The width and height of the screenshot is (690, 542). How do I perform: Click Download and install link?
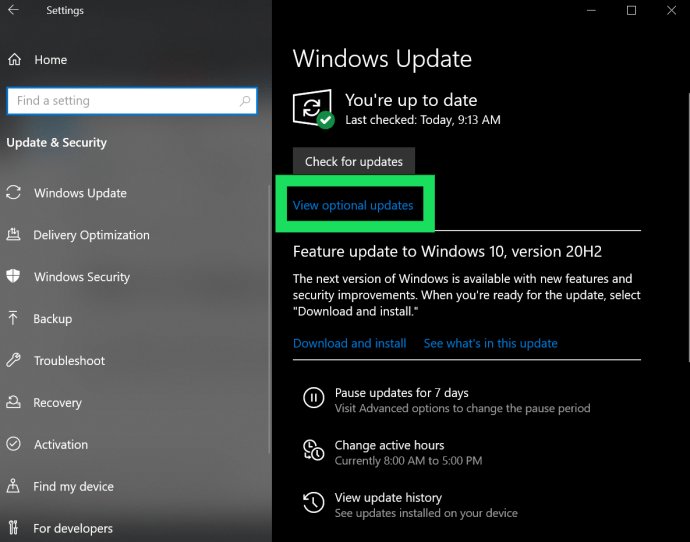349,343
